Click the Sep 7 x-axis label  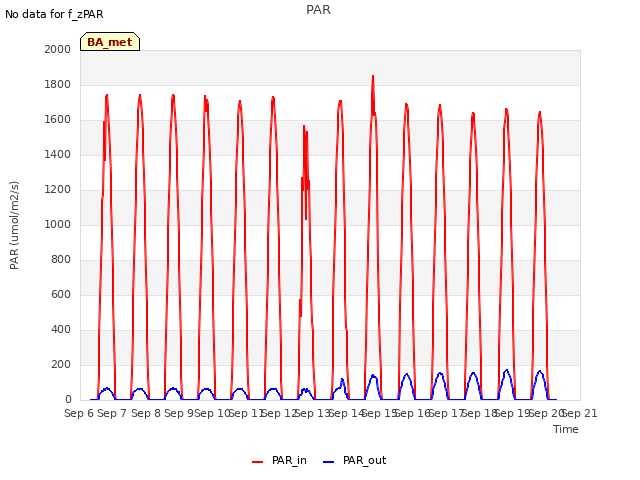coord(113,413)
